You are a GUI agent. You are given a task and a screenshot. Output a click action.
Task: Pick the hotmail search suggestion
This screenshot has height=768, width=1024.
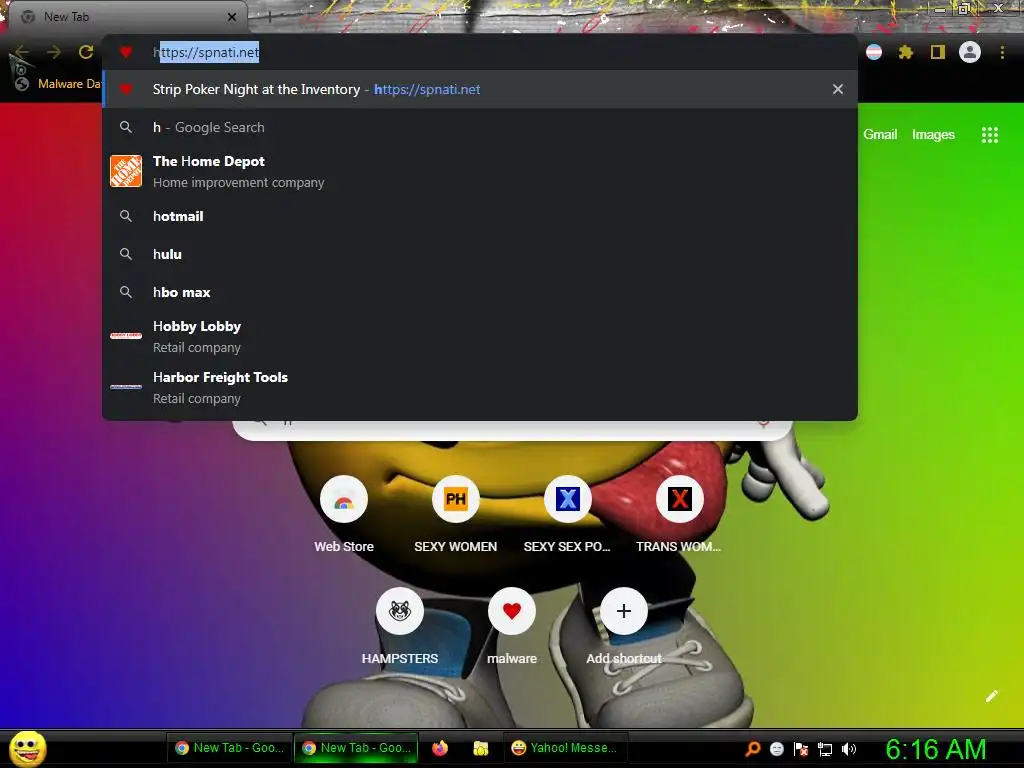(x=480, y=216)
